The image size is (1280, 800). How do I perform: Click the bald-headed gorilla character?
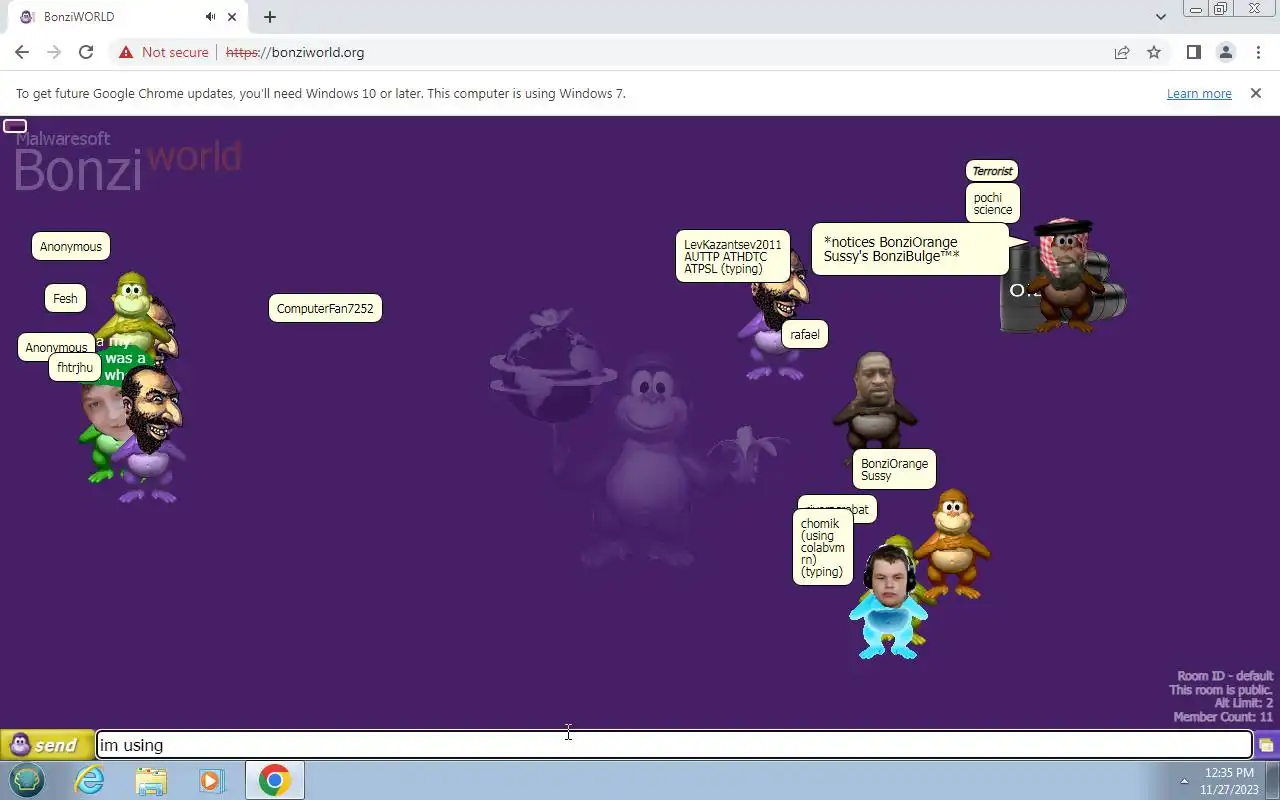(875, 400)
